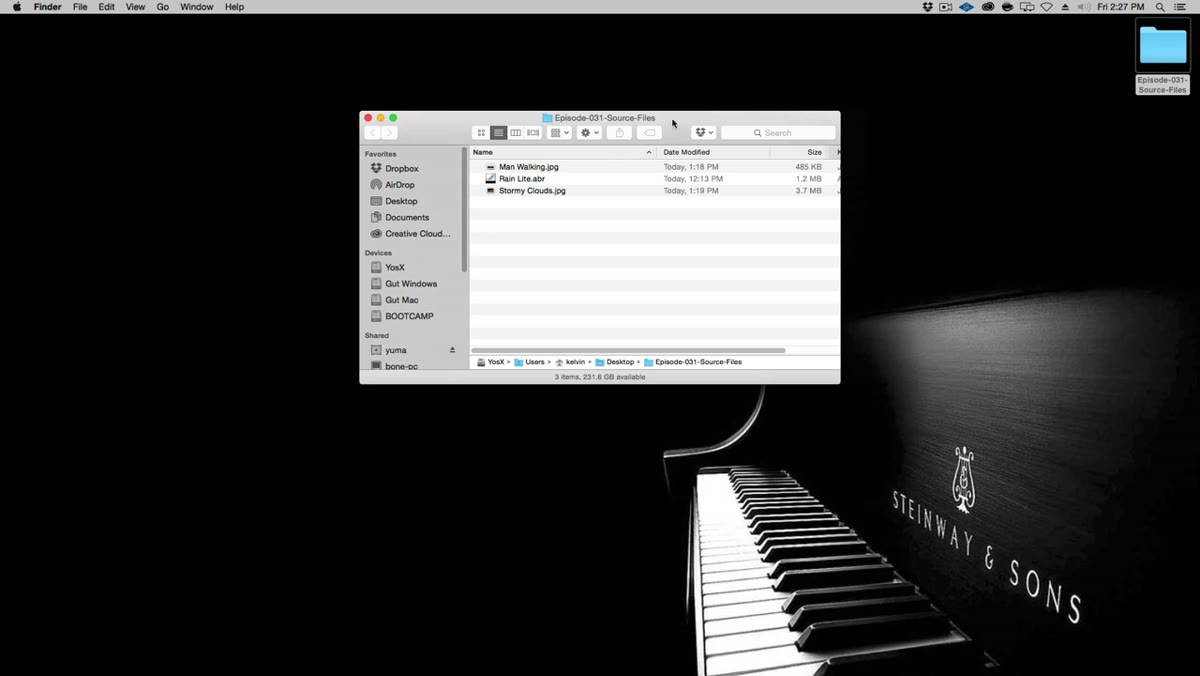The width and height of the screenshot is (1200, 676).
Task: Click the displays menu bar icon
Action: (1027, 7)
